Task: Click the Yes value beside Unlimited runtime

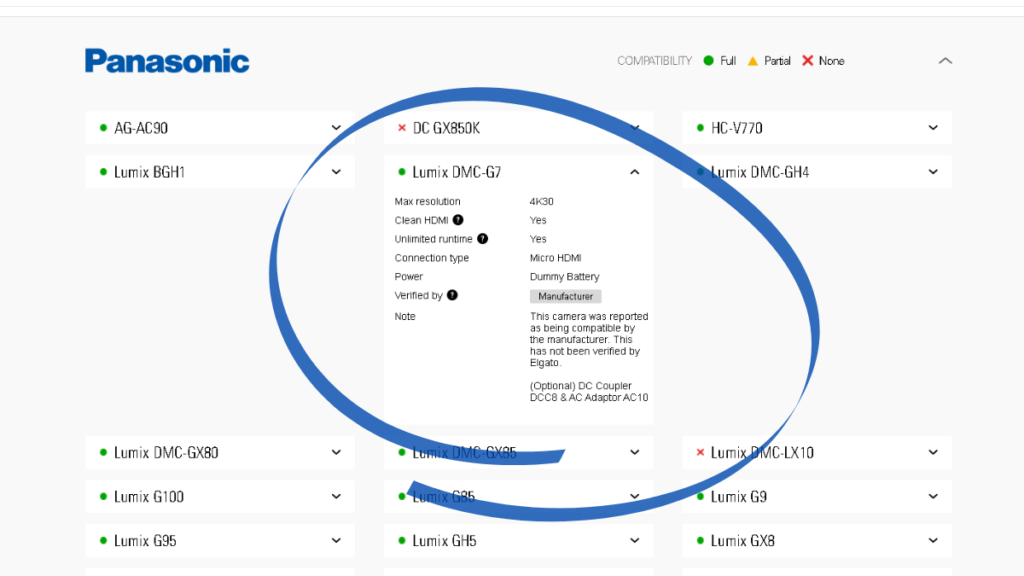Action: tap(538, 239)
